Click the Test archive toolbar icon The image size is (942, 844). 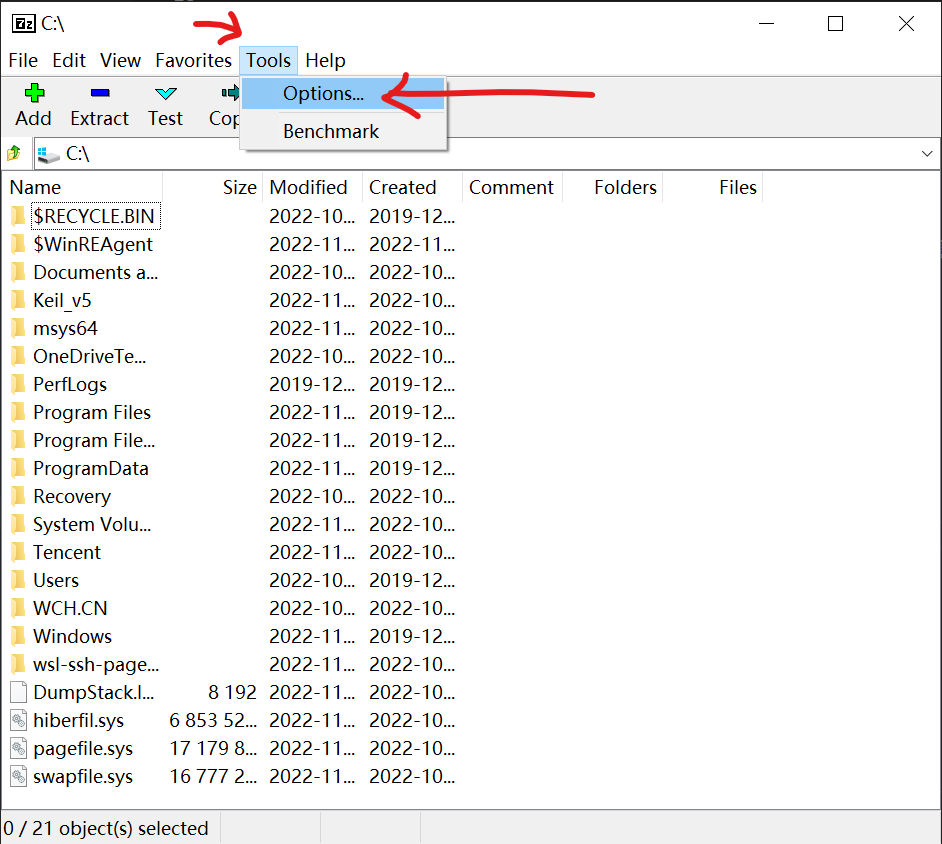[165, 94]
